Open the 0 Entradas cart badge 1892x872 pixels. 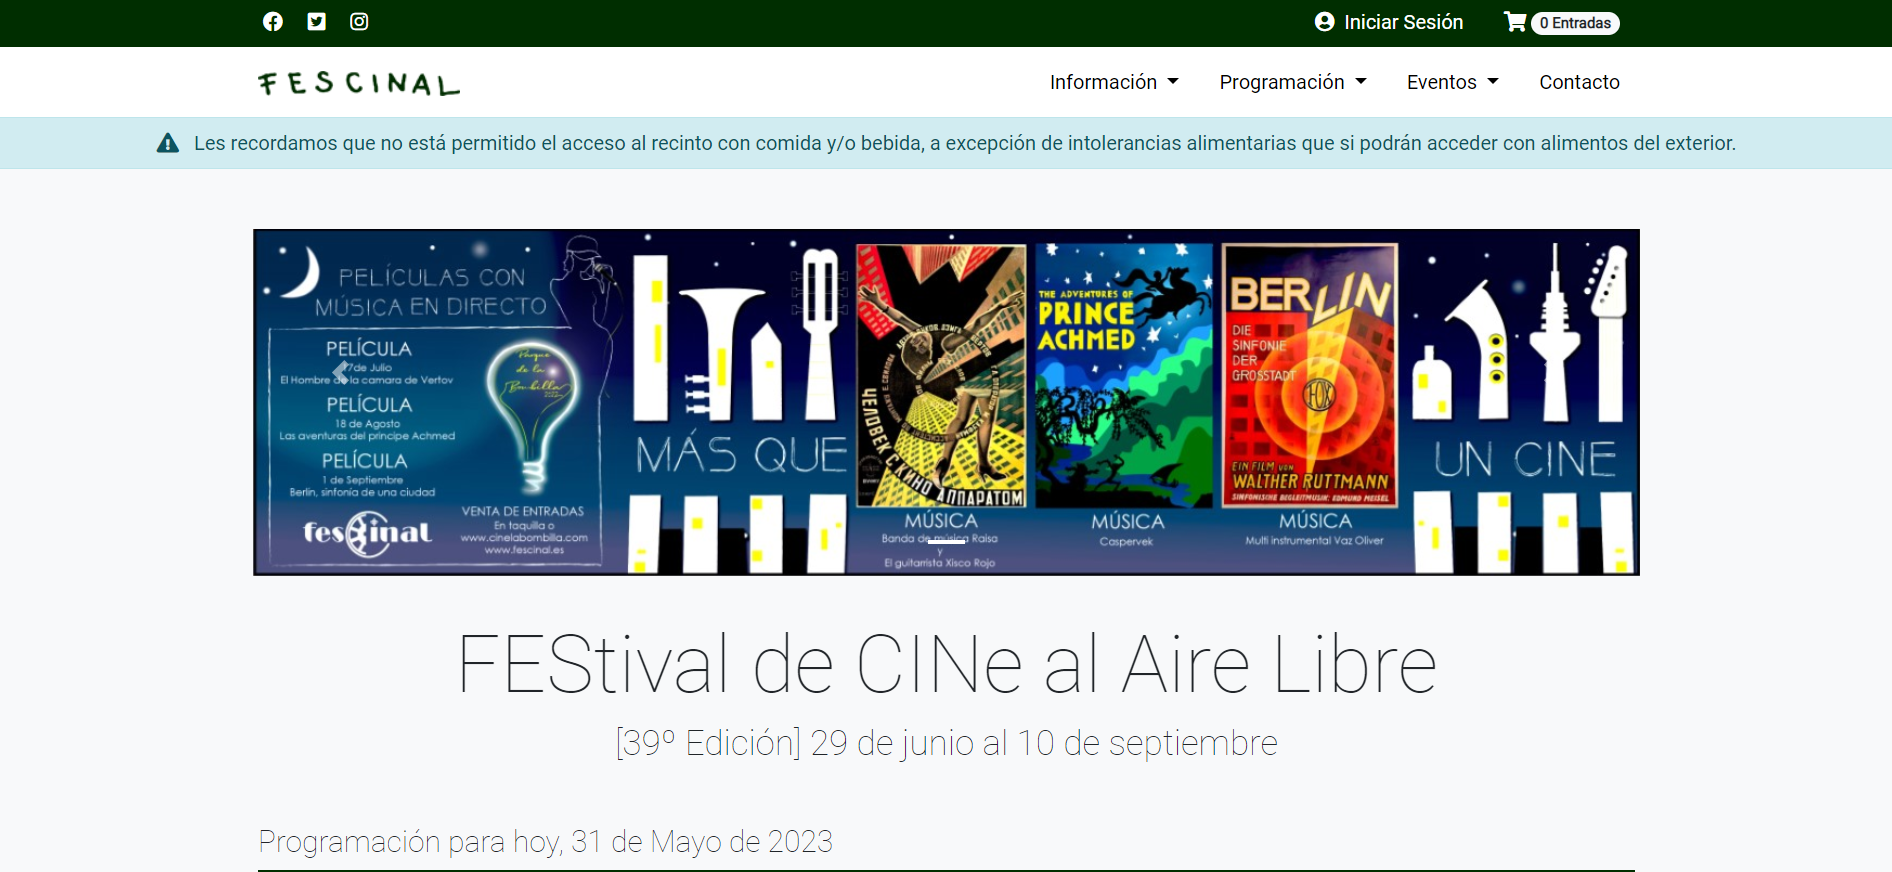point(1575,23)
